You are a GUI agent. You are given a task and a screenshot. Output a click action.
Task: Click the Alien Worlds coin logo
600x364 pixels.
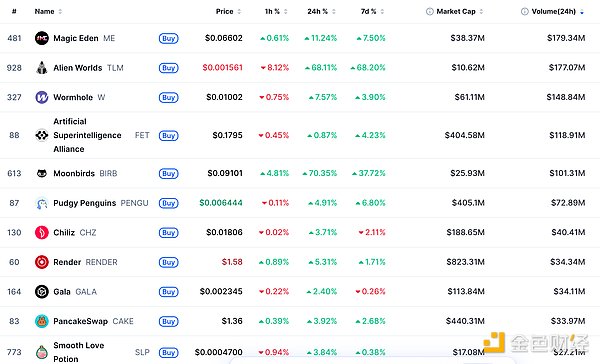[42, 68]
